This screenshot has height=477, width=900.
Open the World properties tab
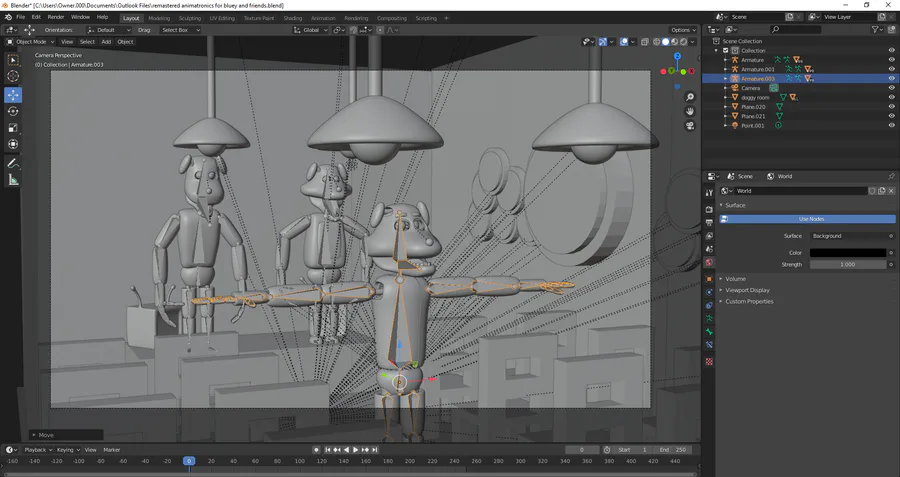point(709,262)
